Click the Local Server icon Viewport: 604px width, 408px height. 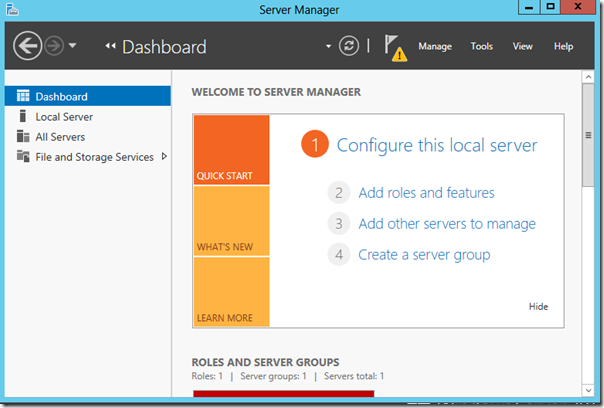pos(23,117)
